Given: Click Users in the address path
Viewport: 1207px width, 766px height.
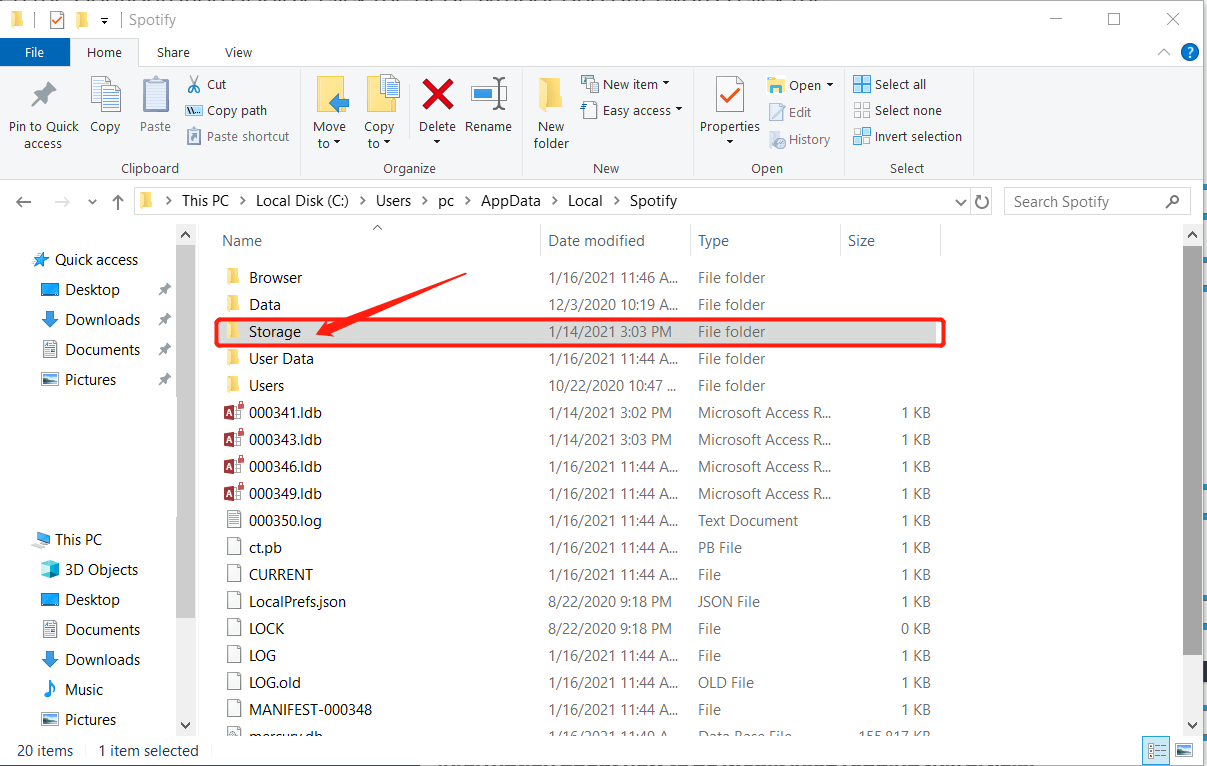Looking at the screenshot, I should tap(393, 201).
